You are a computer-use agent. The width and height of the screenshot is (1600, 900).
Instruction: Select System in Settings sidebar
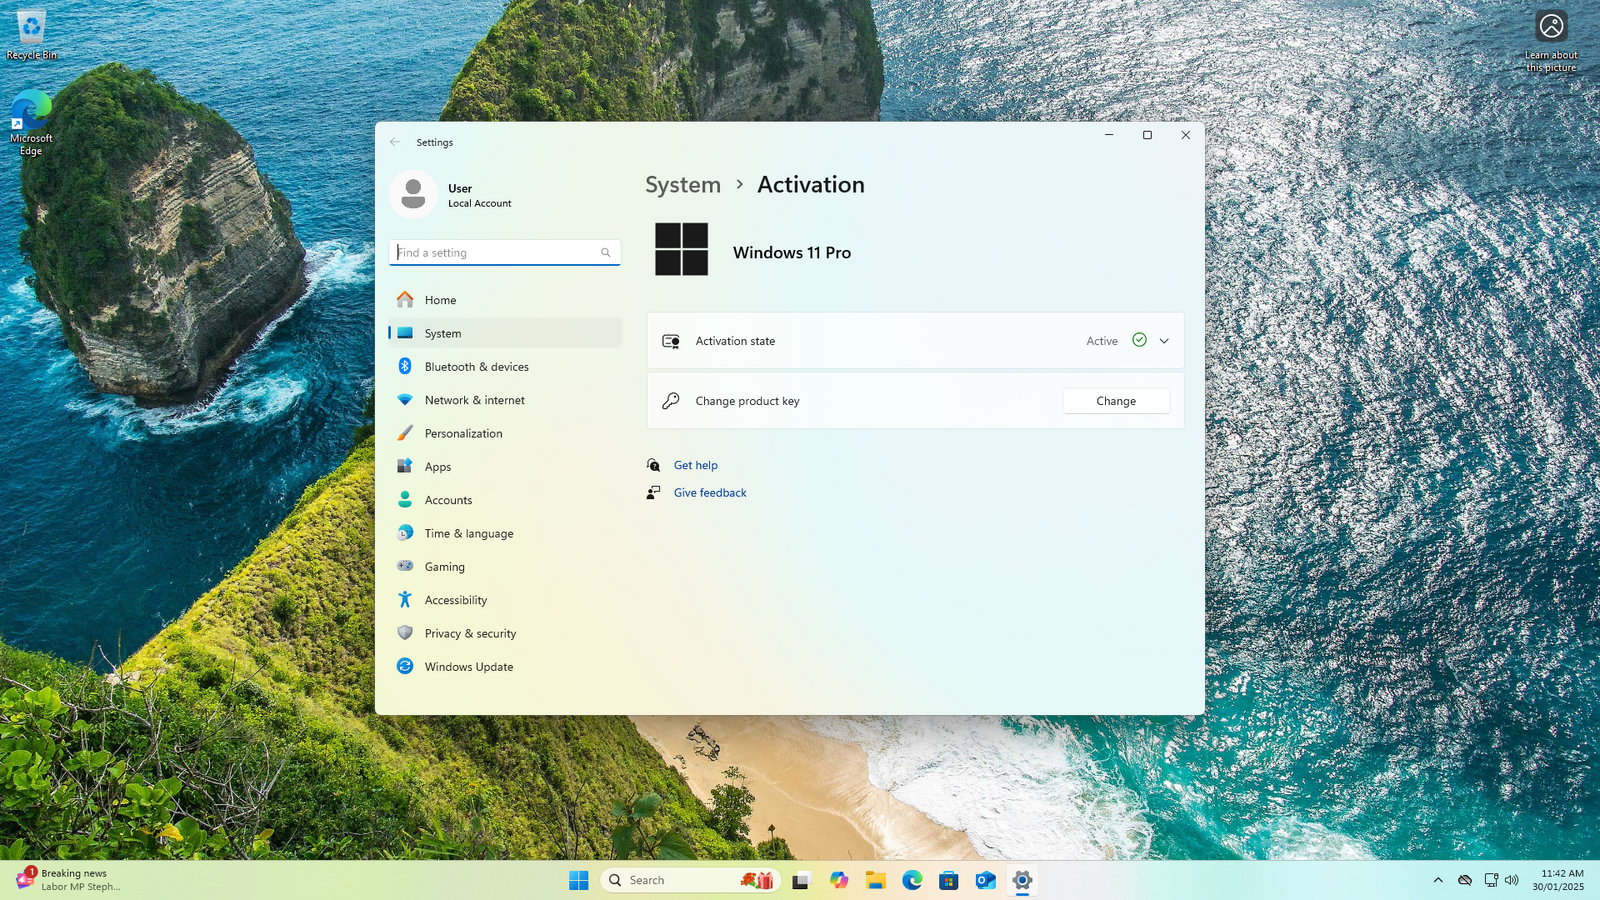(x=504, y=333)
